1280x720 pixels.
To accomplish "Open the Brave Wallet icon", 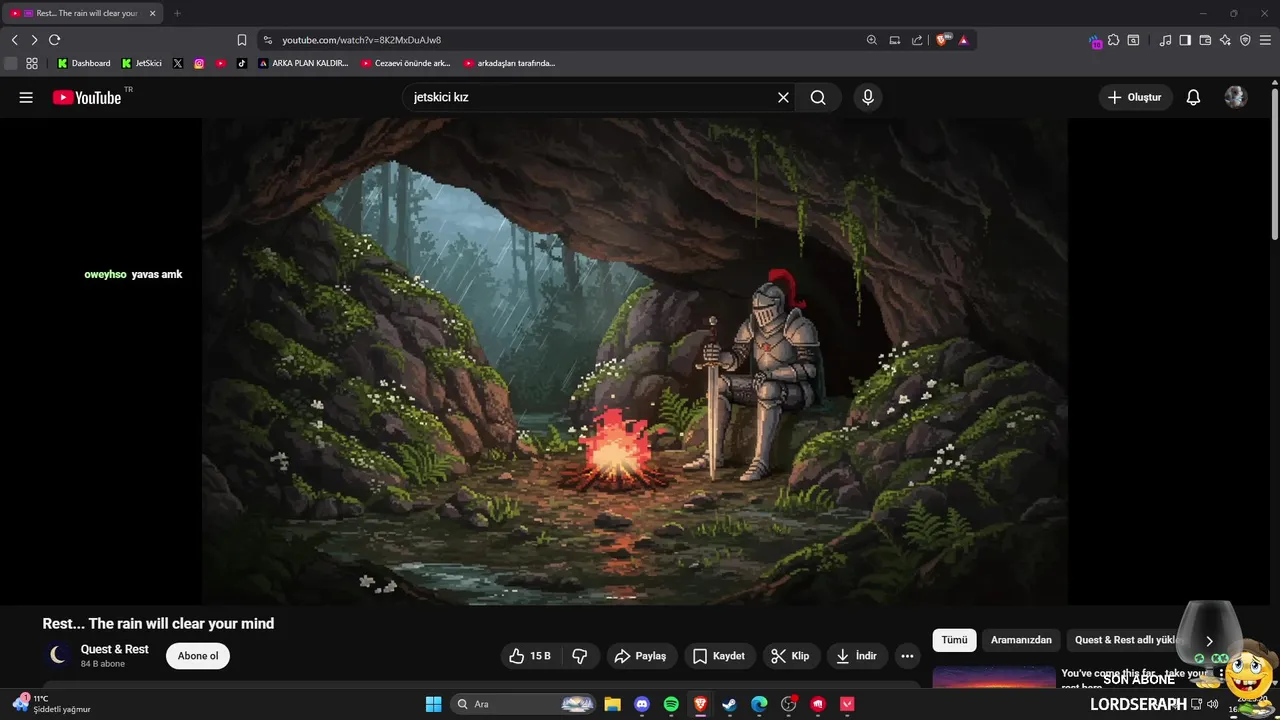I will click(x=1205, y=40).
